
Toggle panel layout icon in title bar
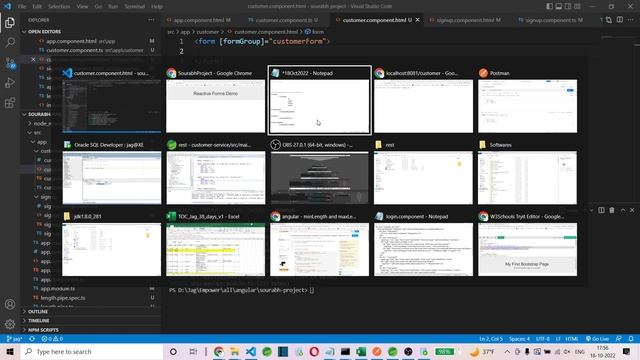point(559,6)
